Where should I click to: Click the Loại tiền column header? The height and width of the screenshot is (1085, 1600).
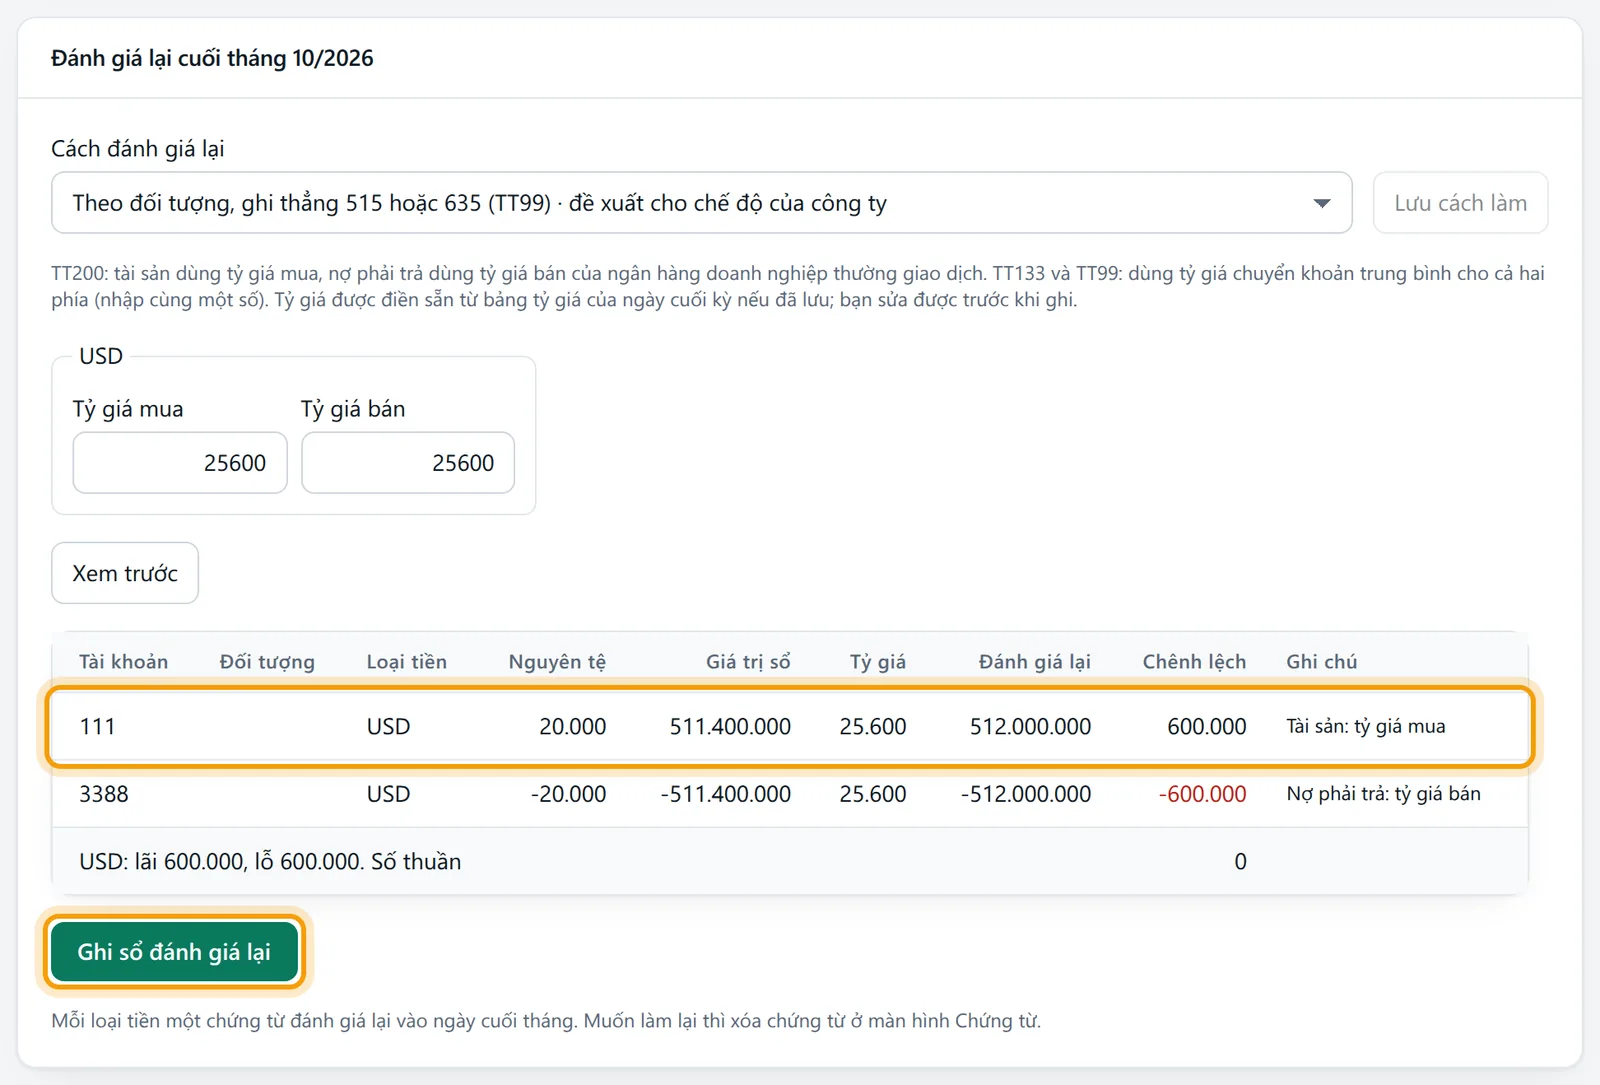(406, 662)
